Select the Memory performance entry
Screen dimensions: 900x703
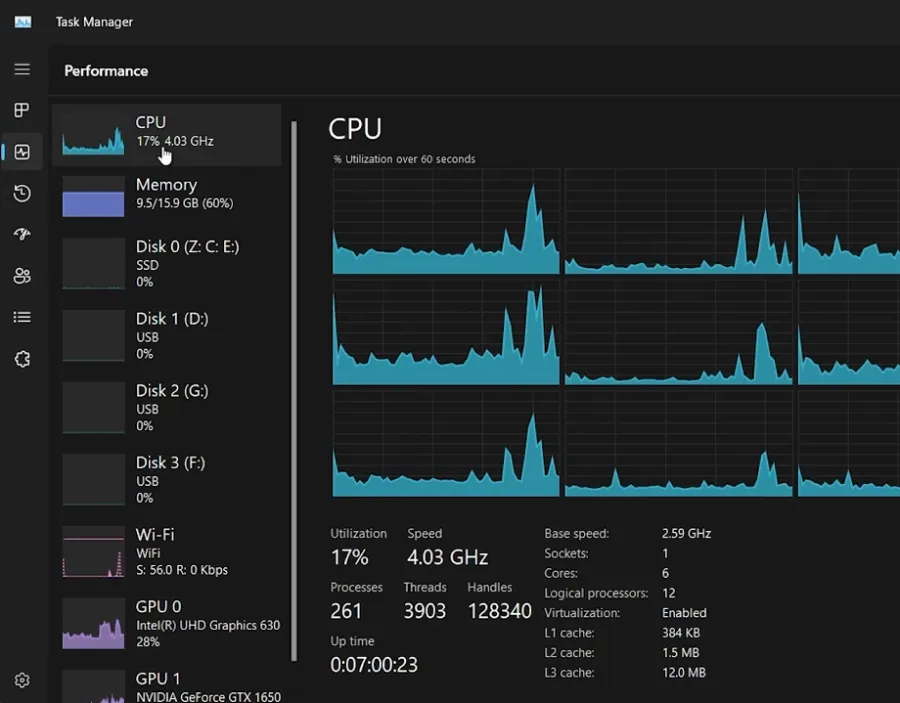[x=166, y=196]
